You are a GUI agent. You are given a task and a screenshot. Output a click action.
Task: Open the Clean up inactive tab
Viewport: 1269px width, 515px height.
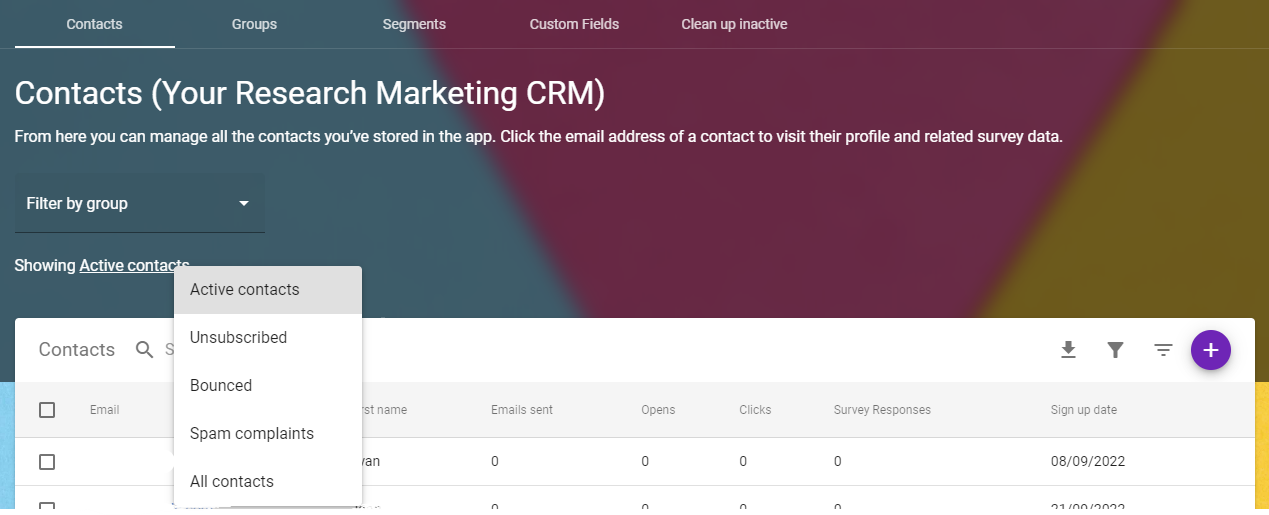click(x=734, y=24)
